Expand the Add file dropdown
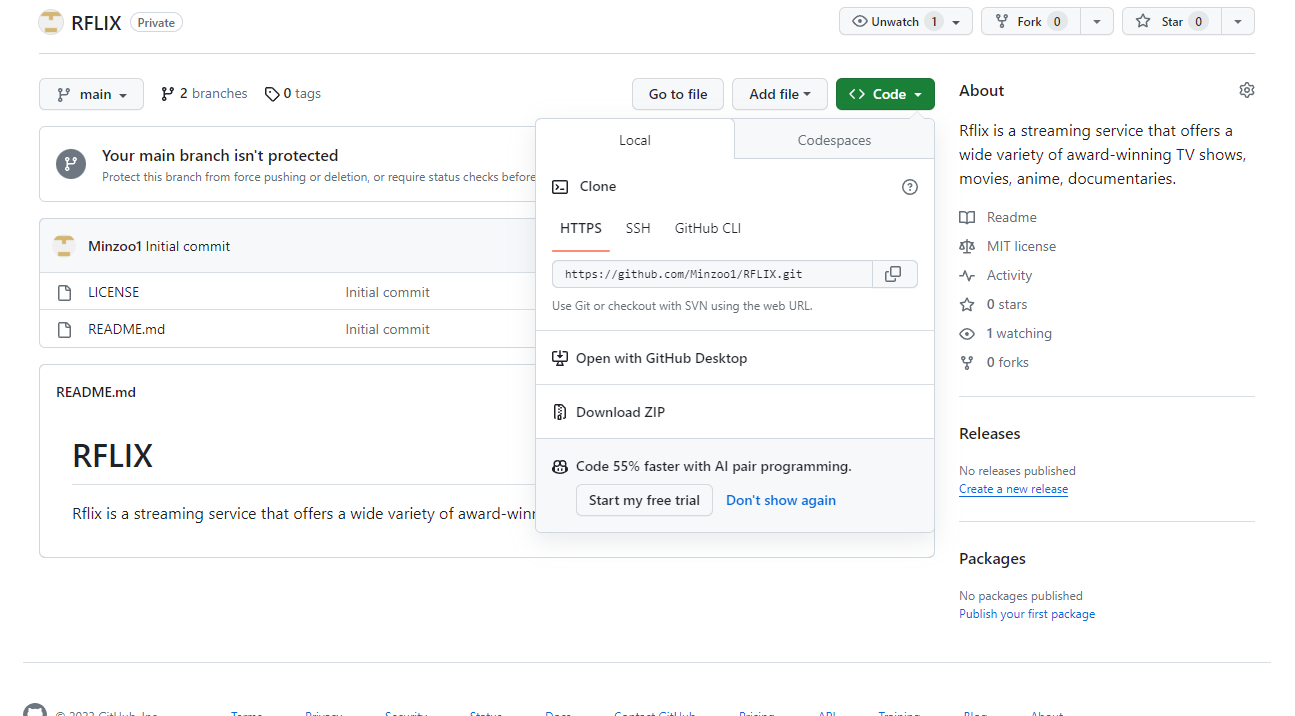Image resolution: width=1295 pixels, height=716 pixels. pyautogui.click(x=780, y=94)
